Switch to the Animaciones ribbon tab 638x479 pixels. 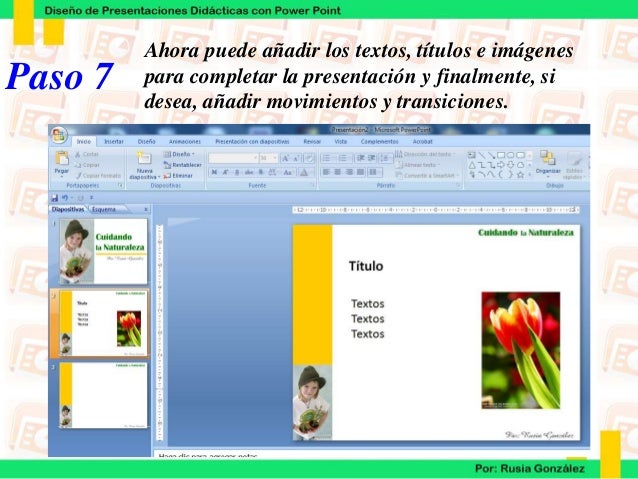pyautogui.click(x=185, y=142)
